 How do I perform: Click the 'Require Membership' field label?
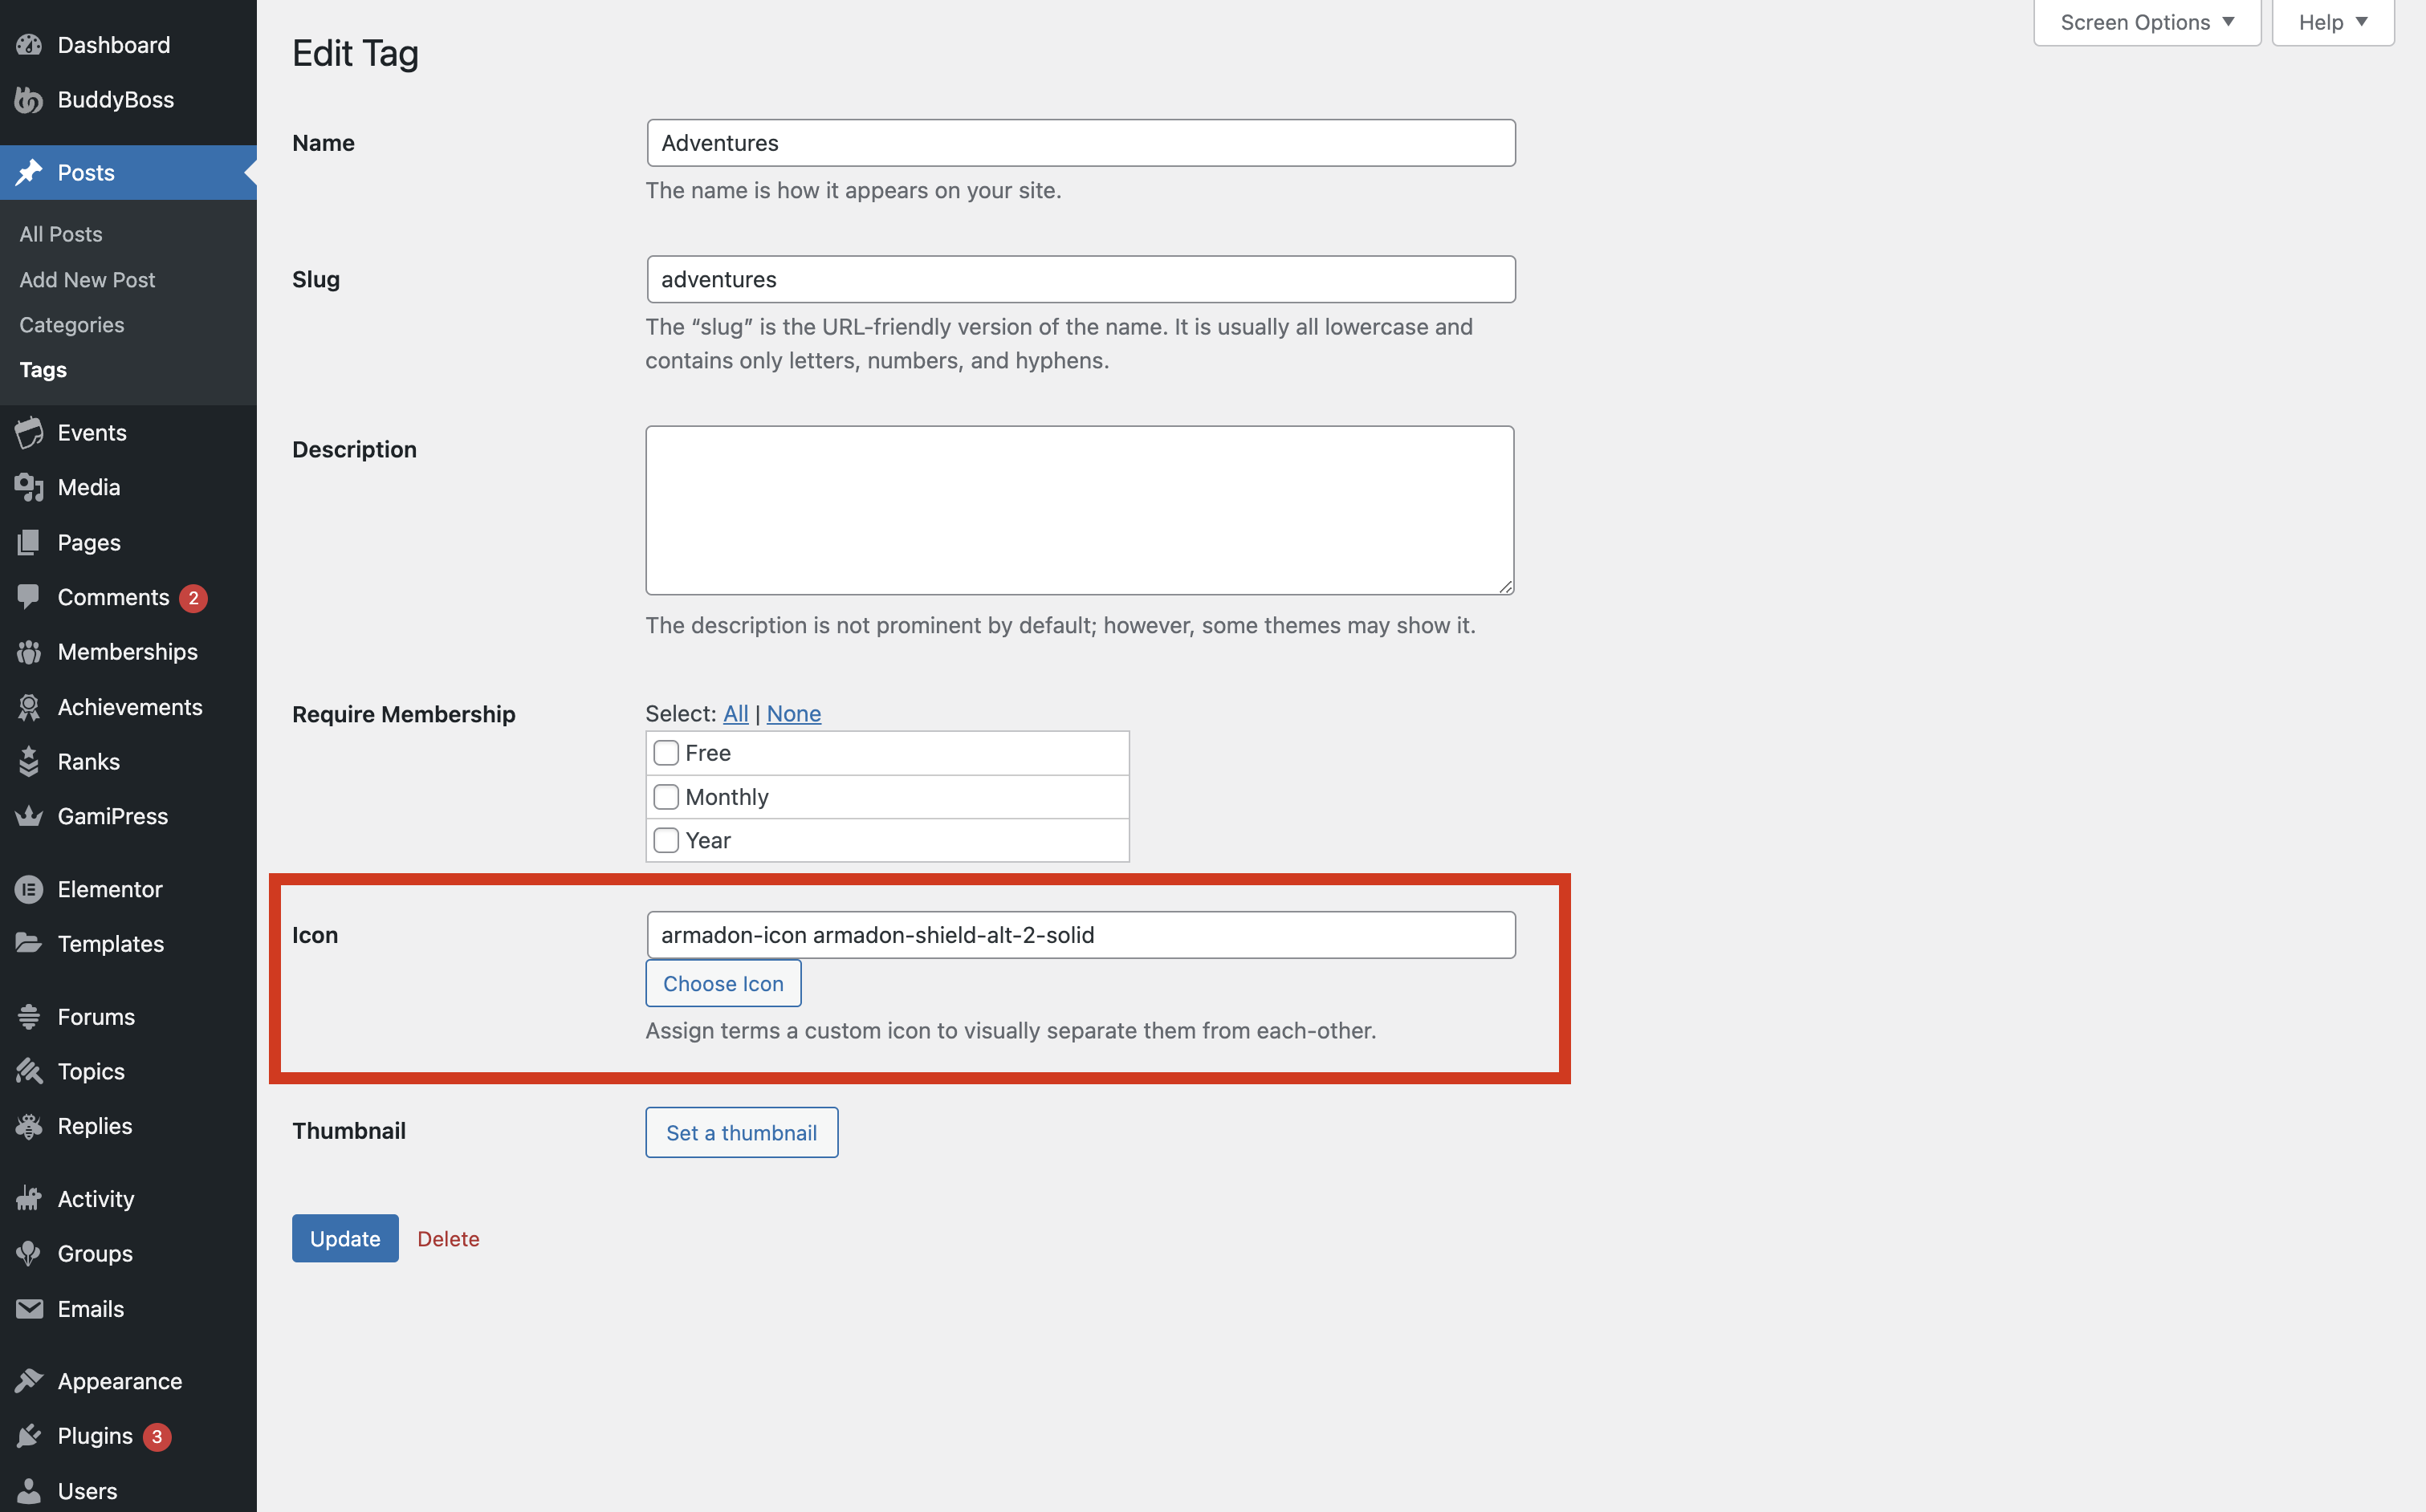(404, 714)
